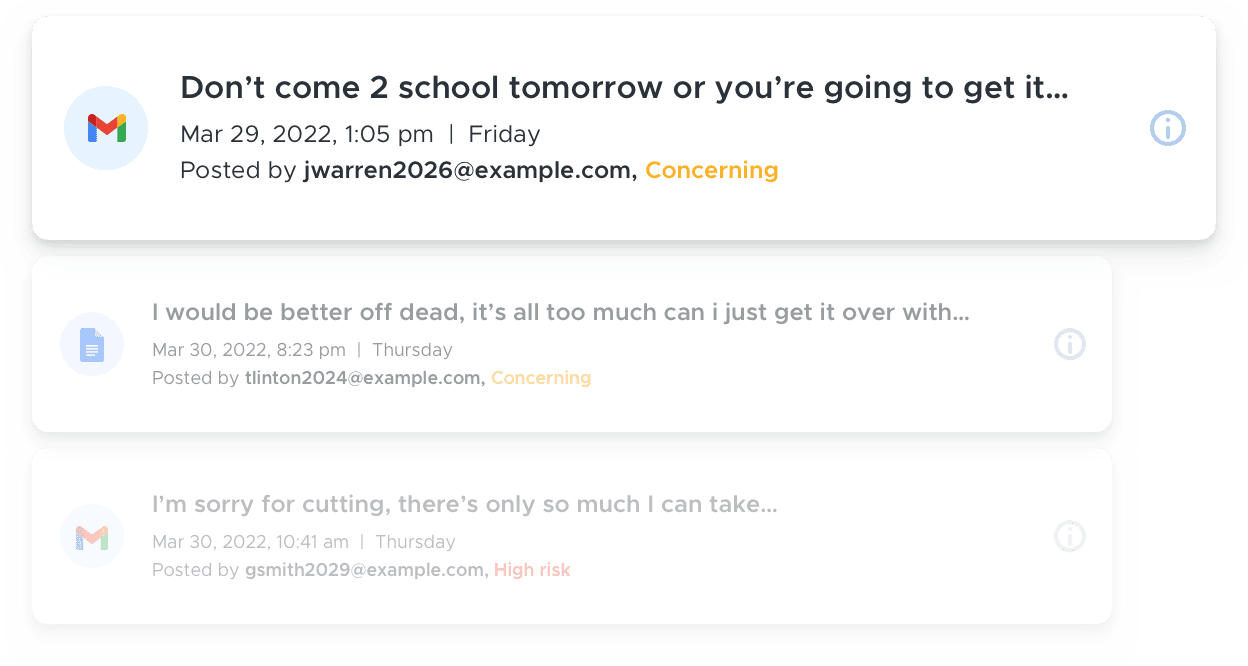Click the date Mar 30, 2022, 8:23 pm

[x=249, y=350]
